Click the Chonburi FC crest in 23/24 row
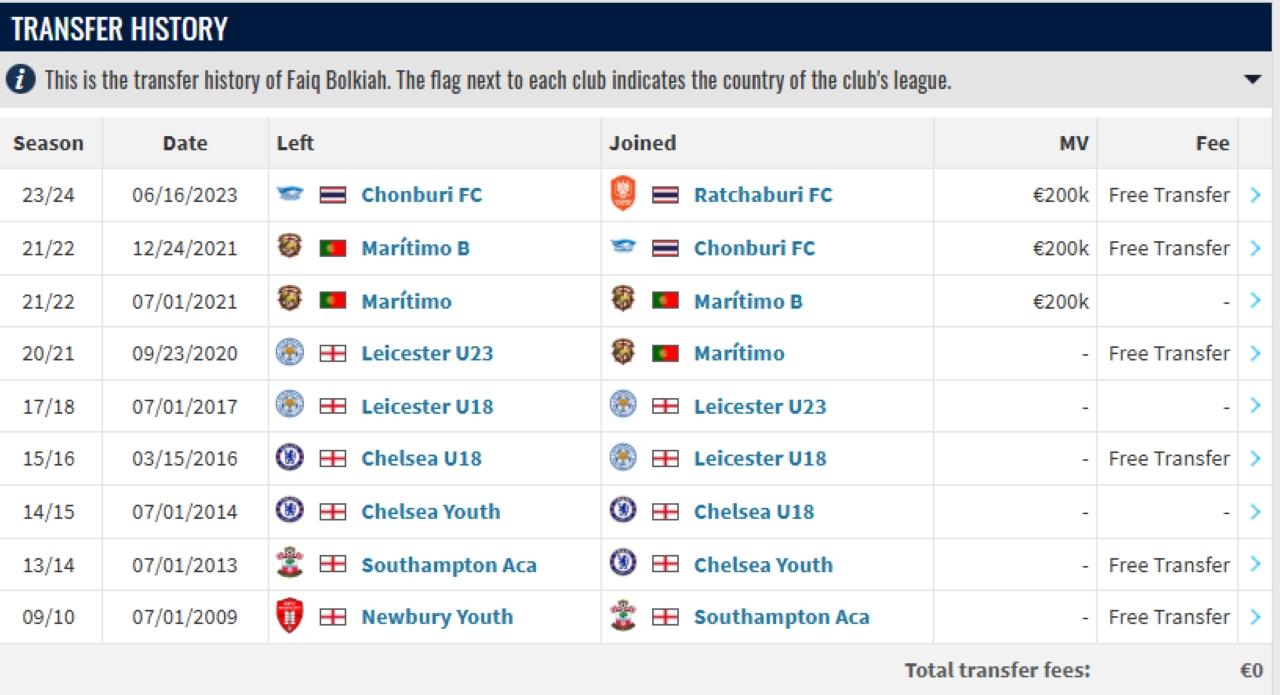1280x695 pixels. click(290, 194)
